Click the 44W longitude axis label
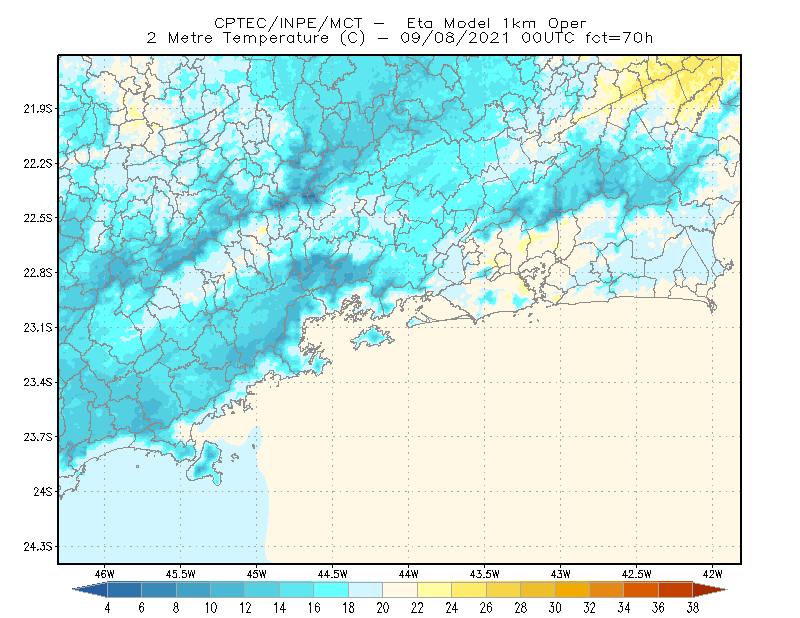800x618 pixels. [408, 574]
